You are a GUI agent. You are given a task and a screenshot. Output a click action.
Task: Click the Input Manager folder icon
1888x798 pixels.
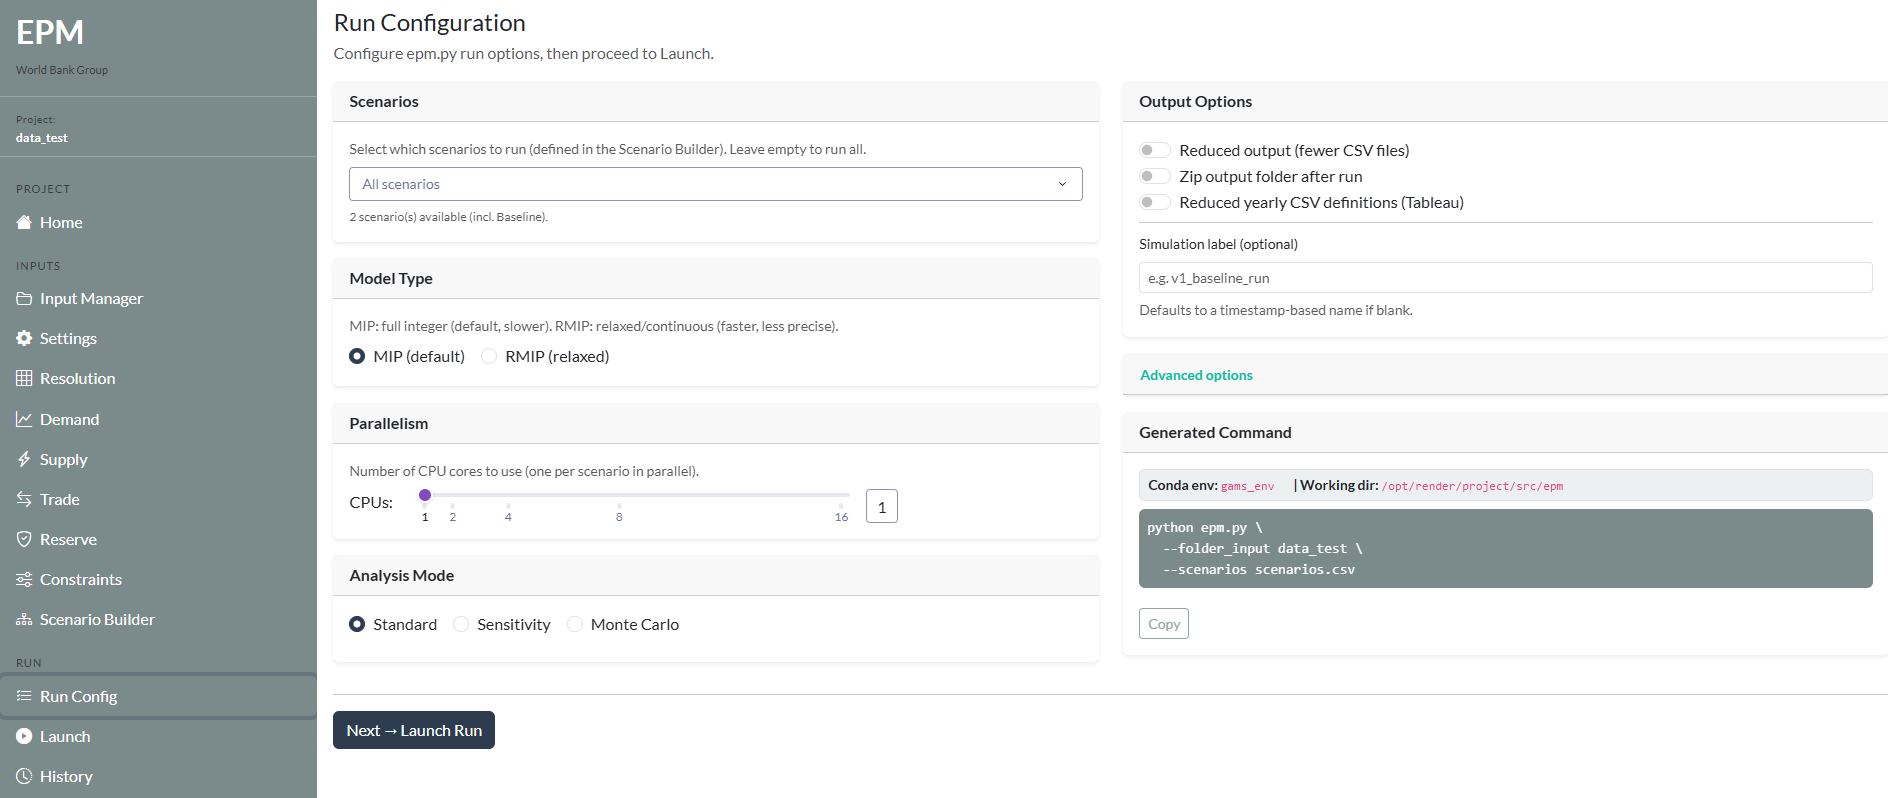point(24,298)
